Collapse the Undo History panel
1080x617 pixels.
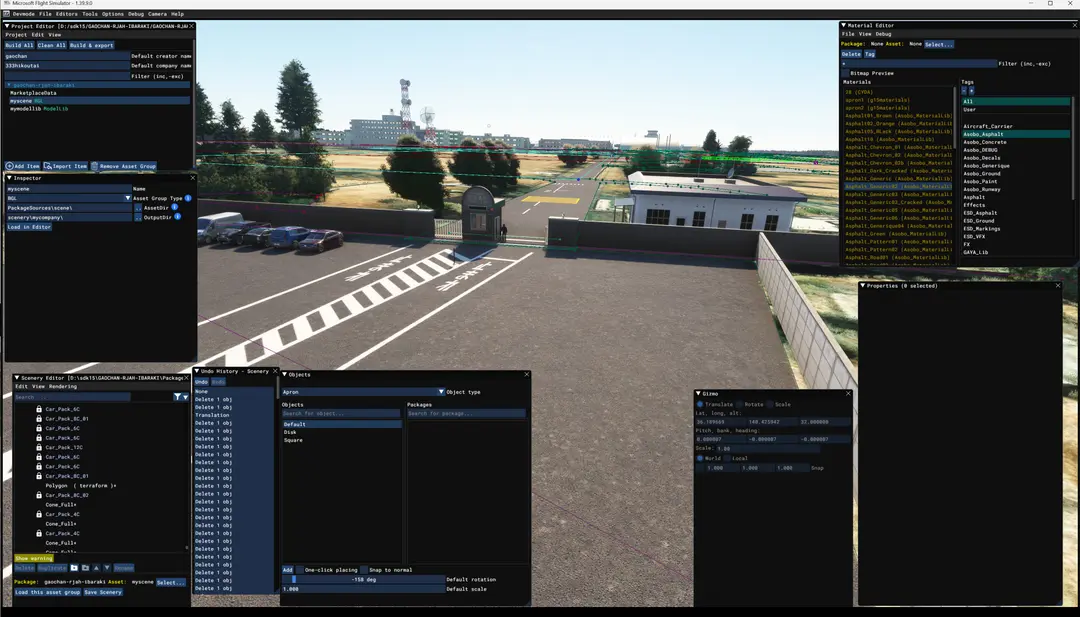197,371
